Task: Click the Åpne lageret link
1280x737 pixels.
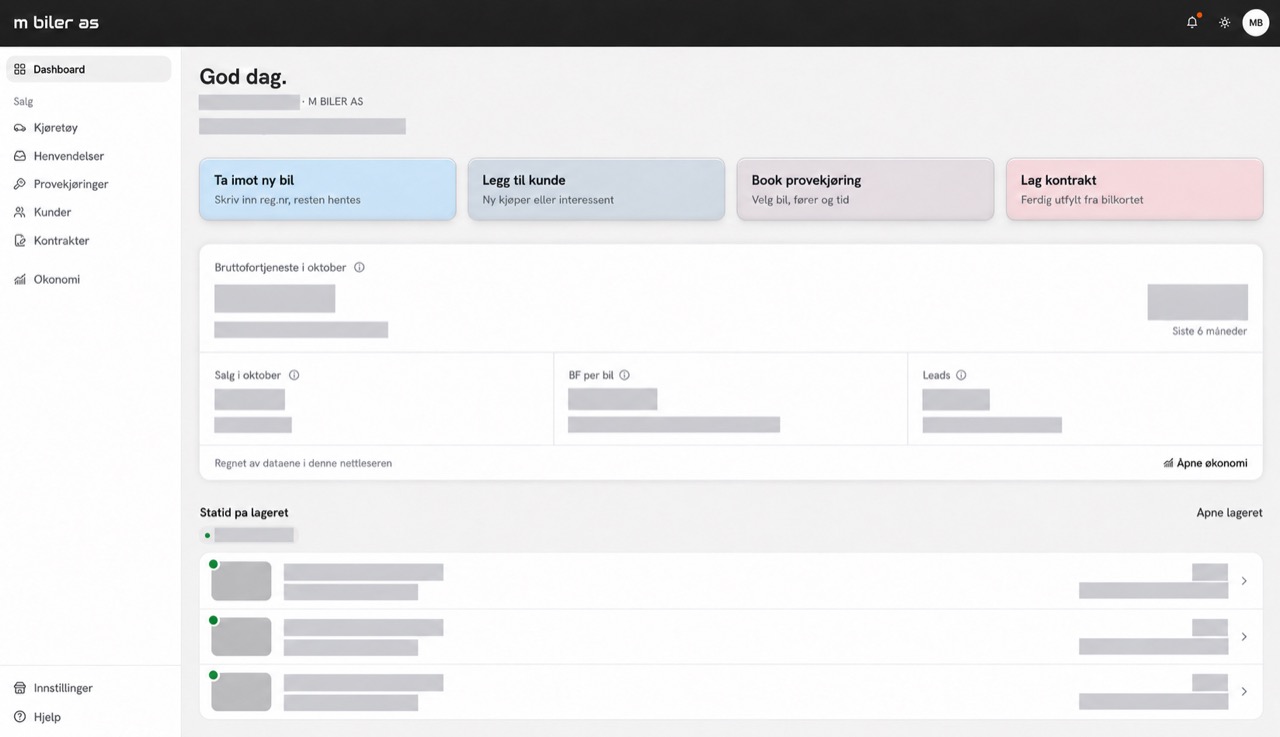Action: (1229, 512)
